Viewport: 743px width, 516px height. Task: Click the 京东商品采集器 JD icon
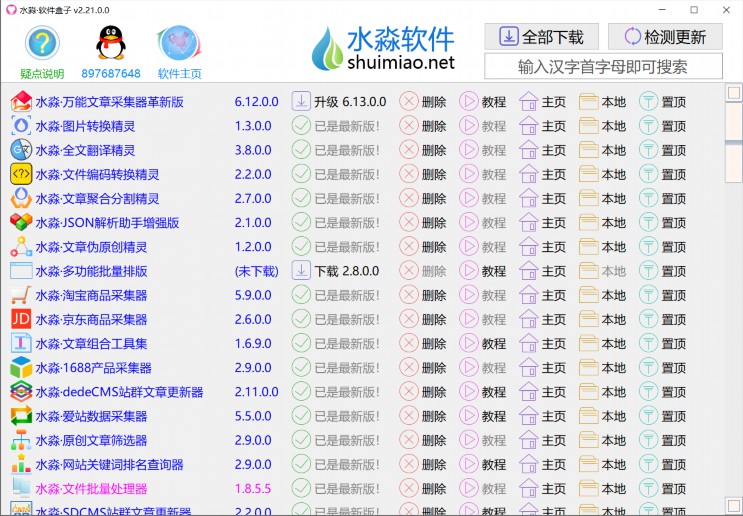pos(21,319)
